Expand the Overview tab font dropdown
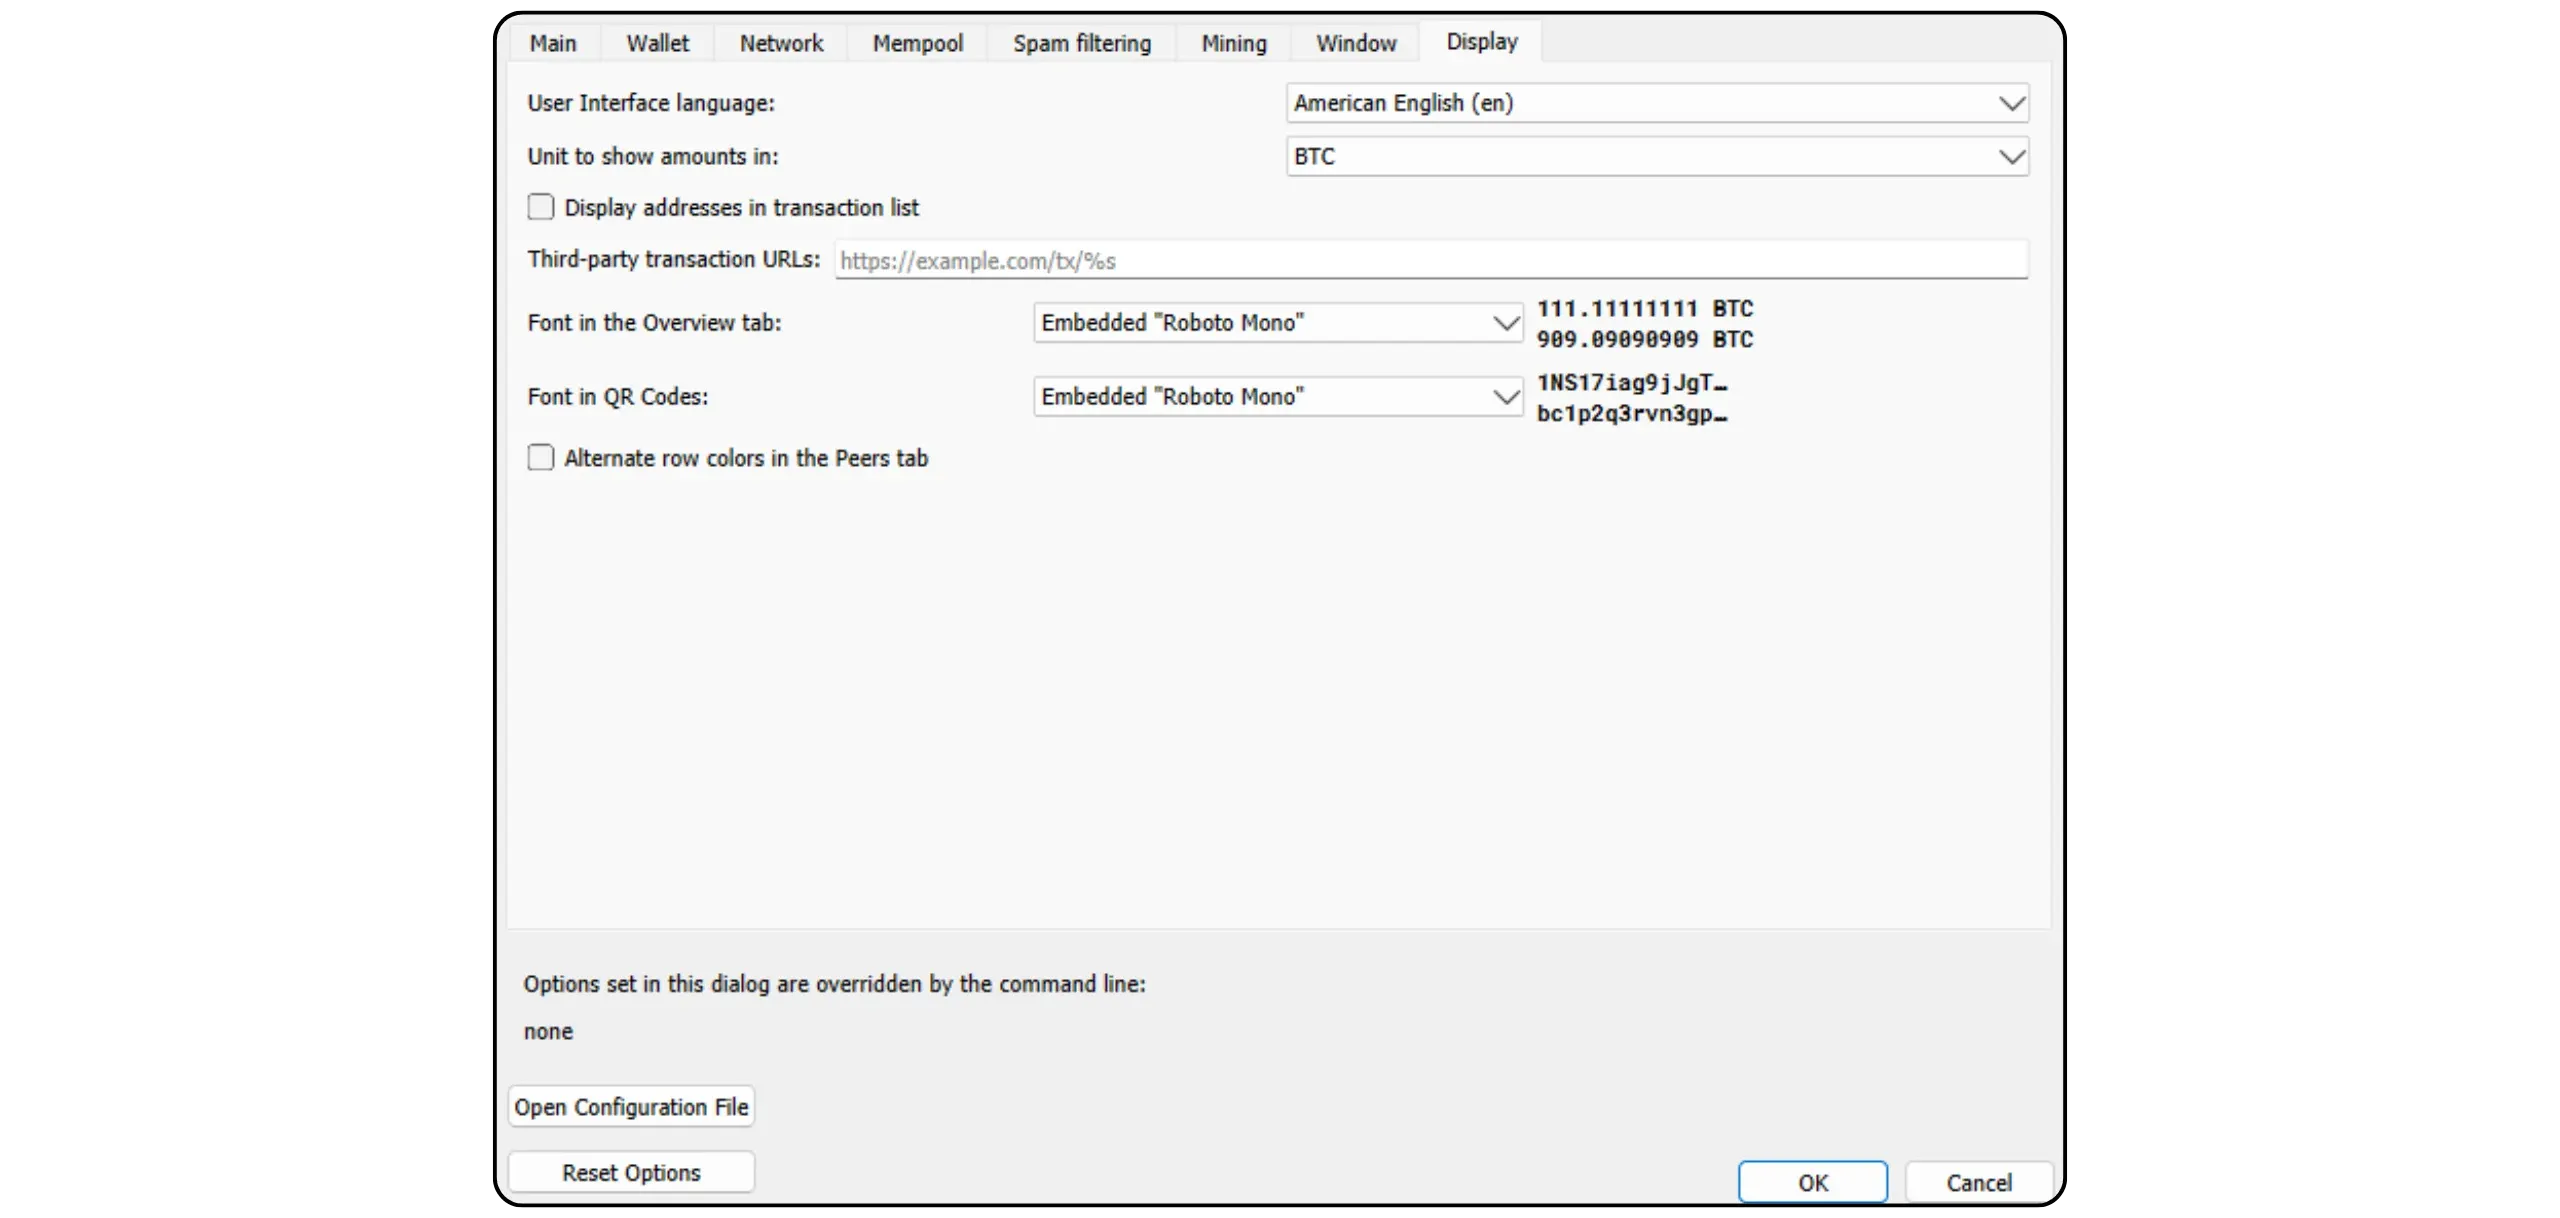This screenshot has width=2560, height=1218. 1277,323
